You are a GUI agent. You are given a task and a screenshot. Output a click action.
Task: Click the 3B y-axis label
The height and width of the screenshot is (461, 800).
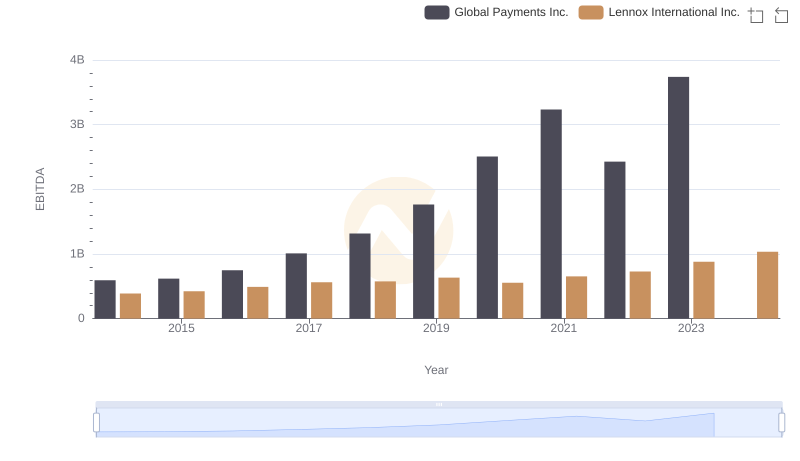(77, 124)
